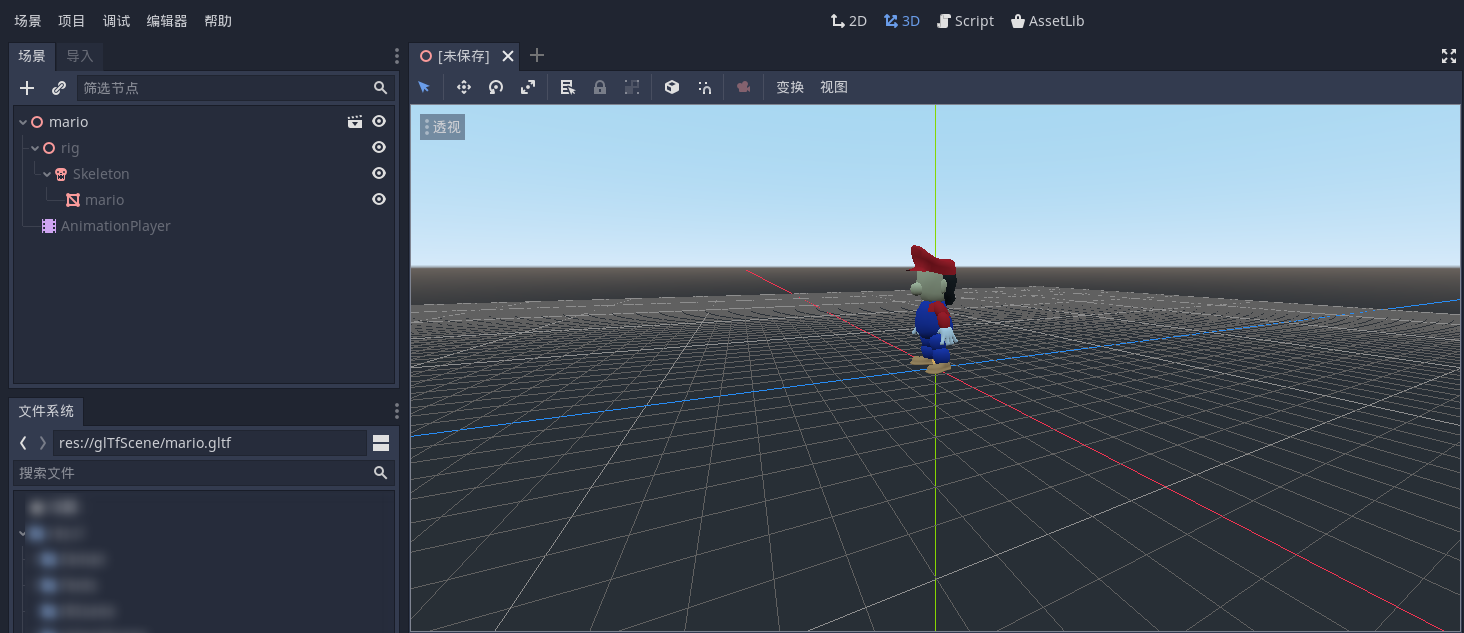Click the instance child scene link icon
Screen dimensions: 1464x633
(x=59, y=88)
